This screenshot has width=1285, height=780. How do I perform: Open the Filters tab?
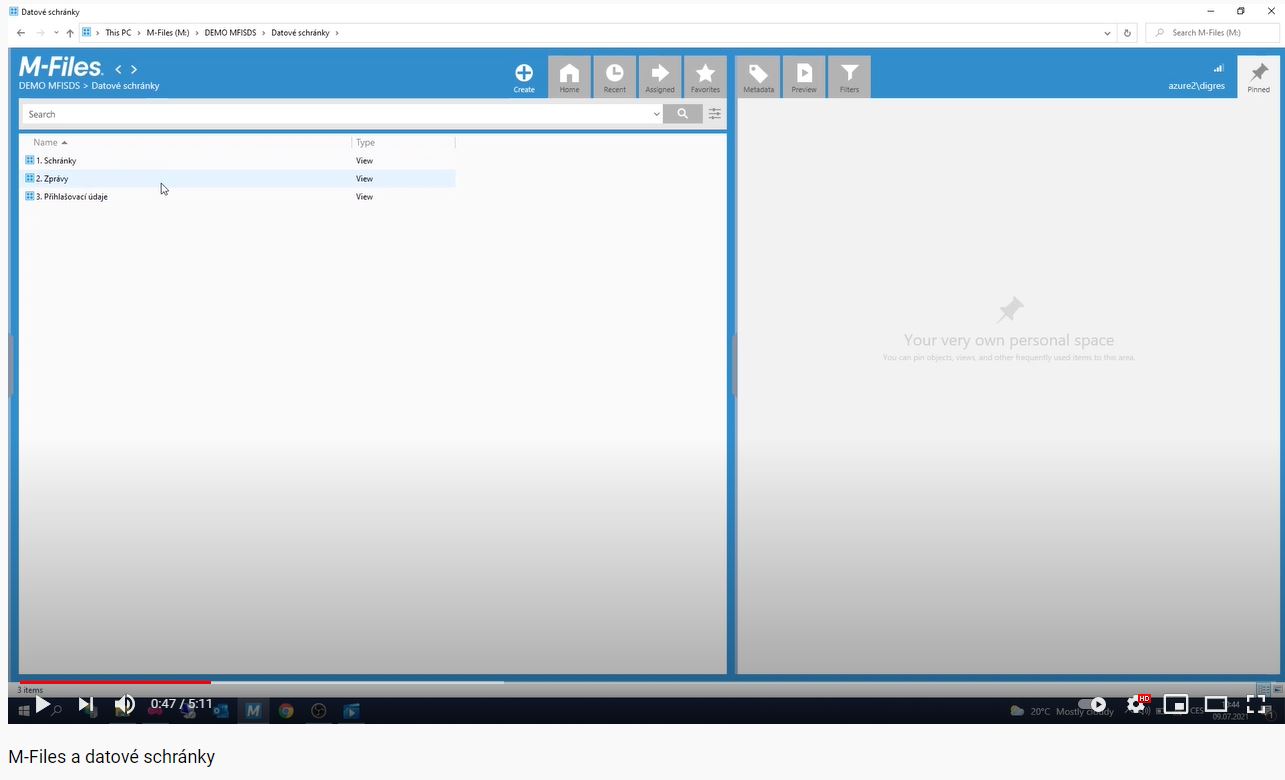click(x=849, y=77)
